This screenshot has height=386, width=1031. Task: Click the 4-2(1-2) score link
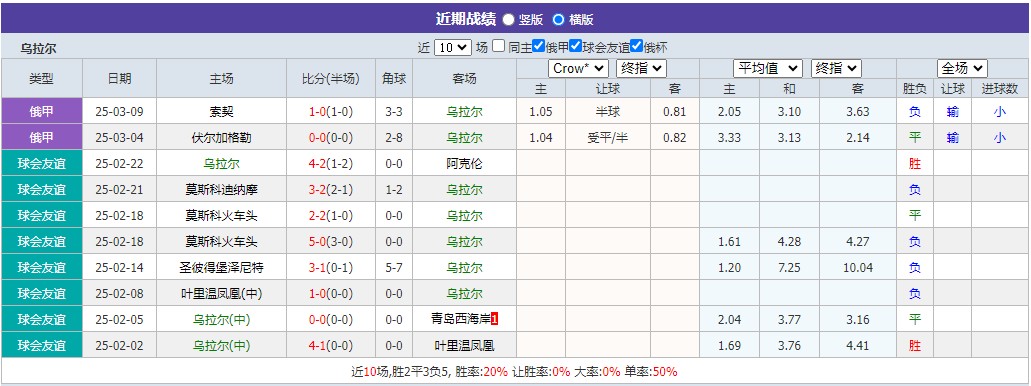[x=331, y=164]
